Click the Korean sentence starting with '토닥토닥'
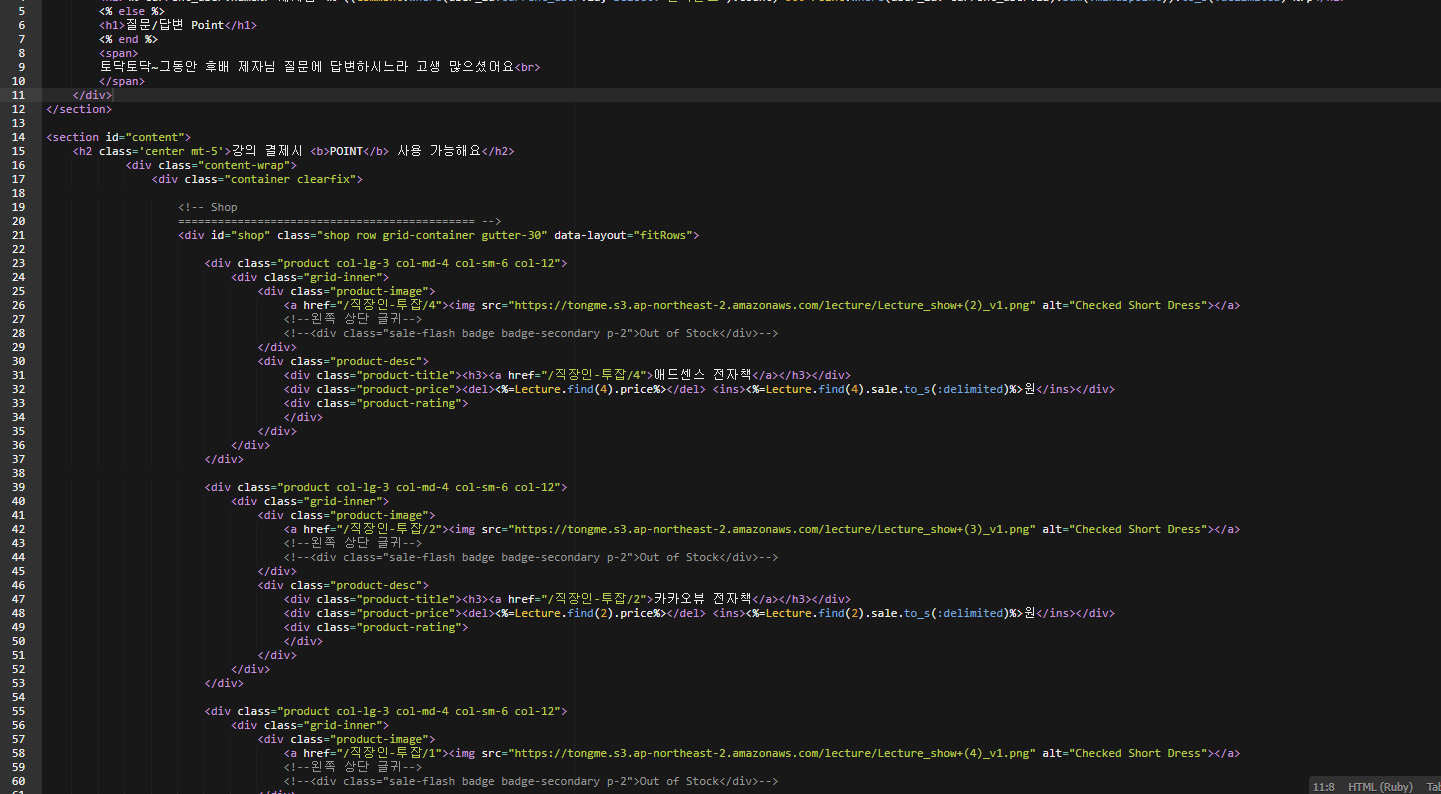 pyautogui.click(x=307, y=67)
